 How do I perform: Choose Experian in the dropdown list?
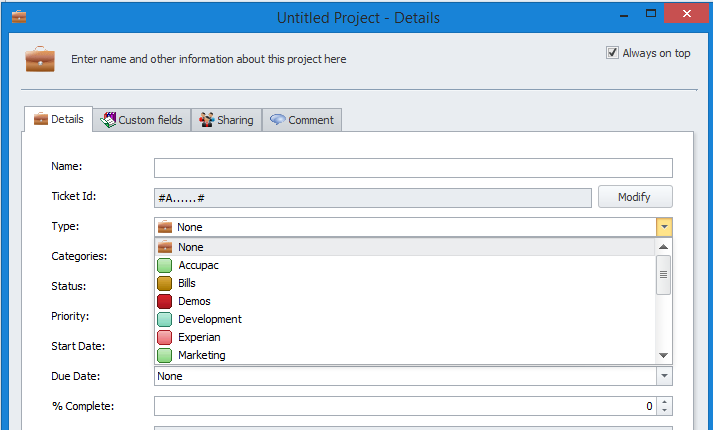click(x=199, y=337)
